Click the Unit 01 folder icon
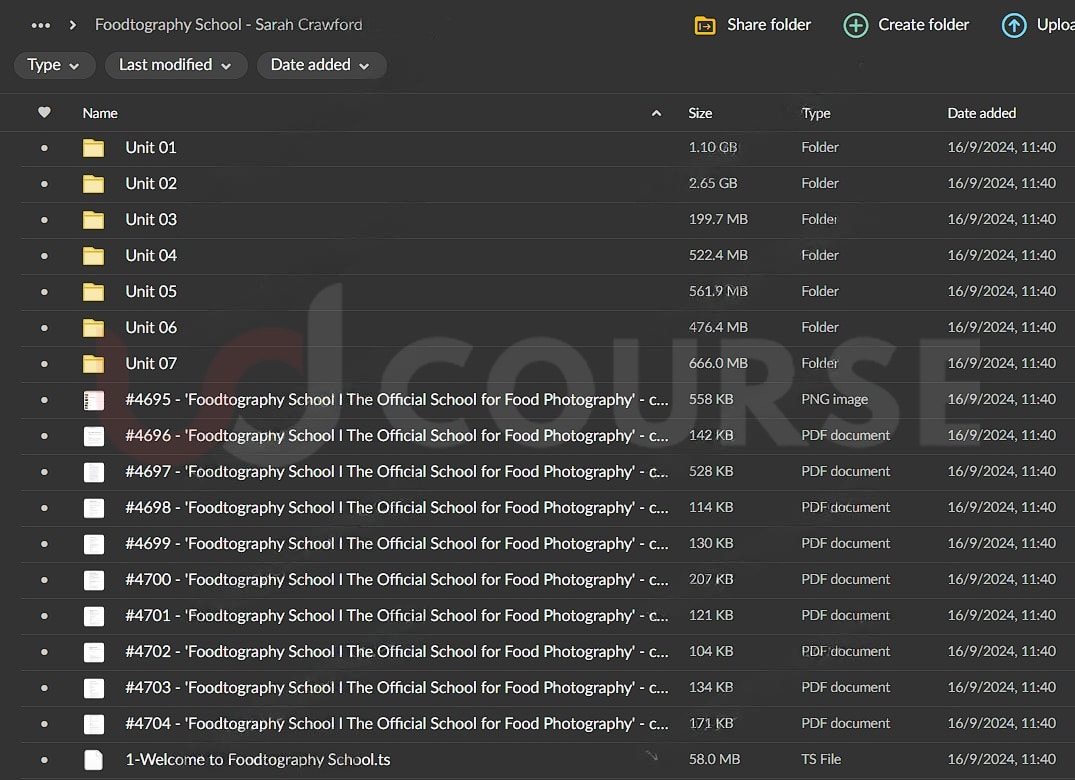Viewport: 1075px width, 780px height. click(93, 148)
